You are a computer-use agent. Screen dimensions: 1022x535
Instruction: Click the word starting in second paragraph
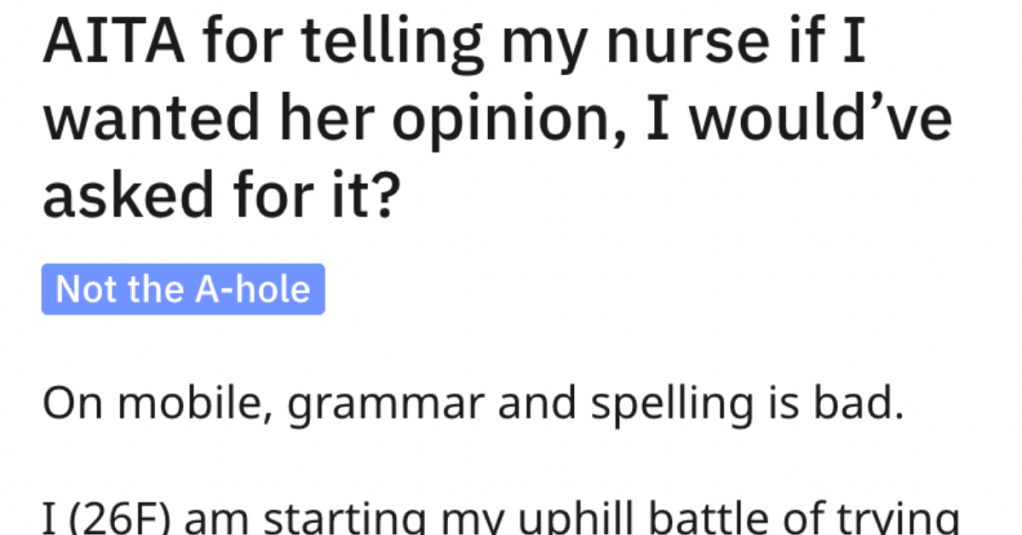pyautogui.click(x=345, y=519)
